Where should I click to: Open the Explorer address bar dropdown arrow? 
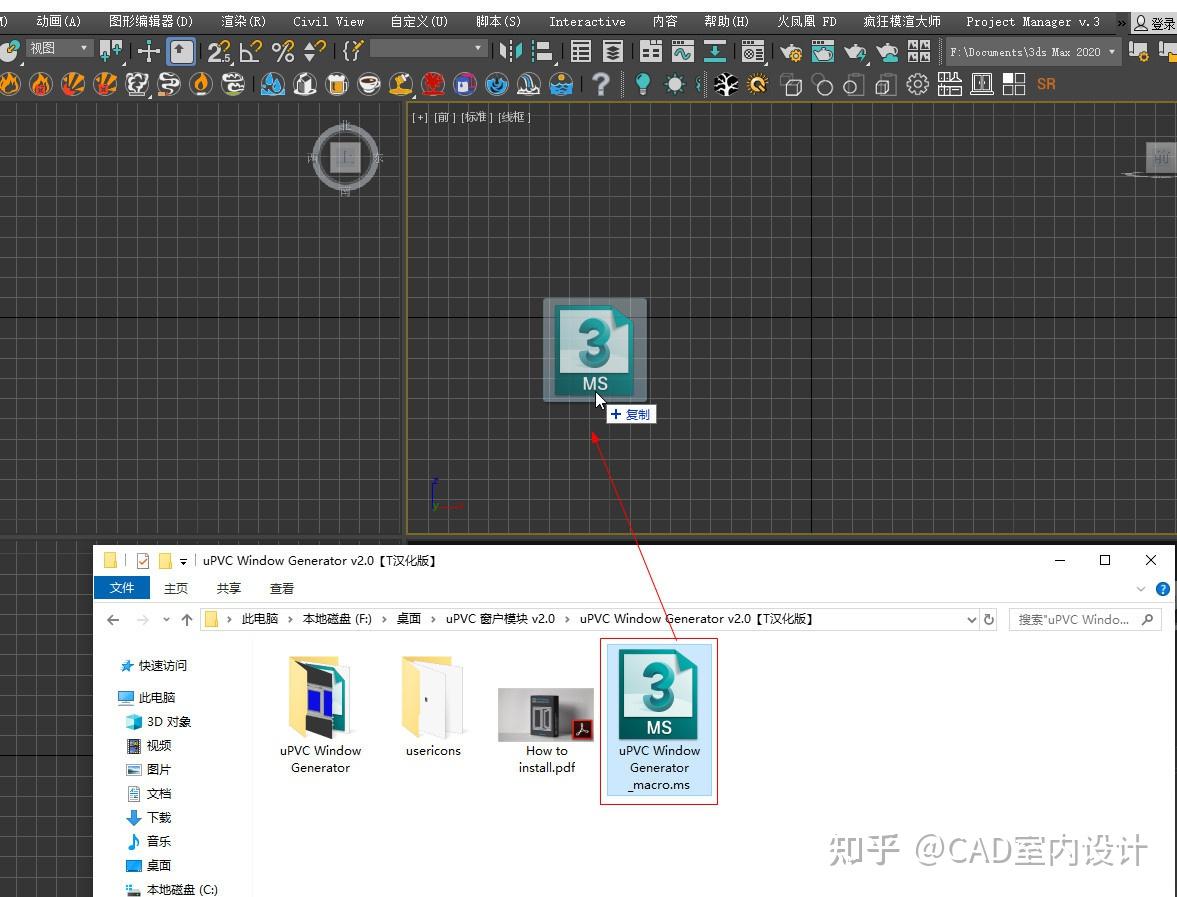click(x=972, y=619)
